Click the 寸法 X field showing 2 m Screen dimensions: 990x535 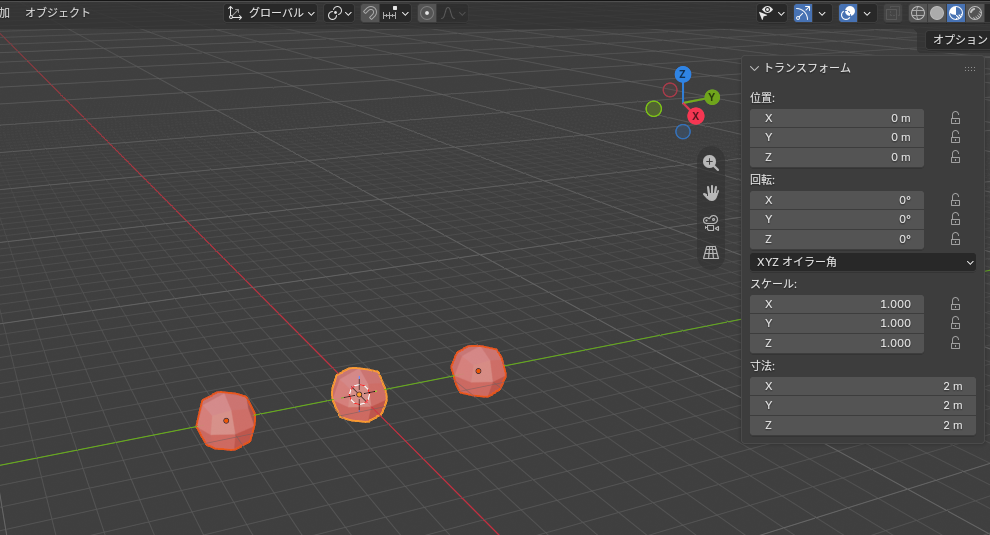click(862, 387)
